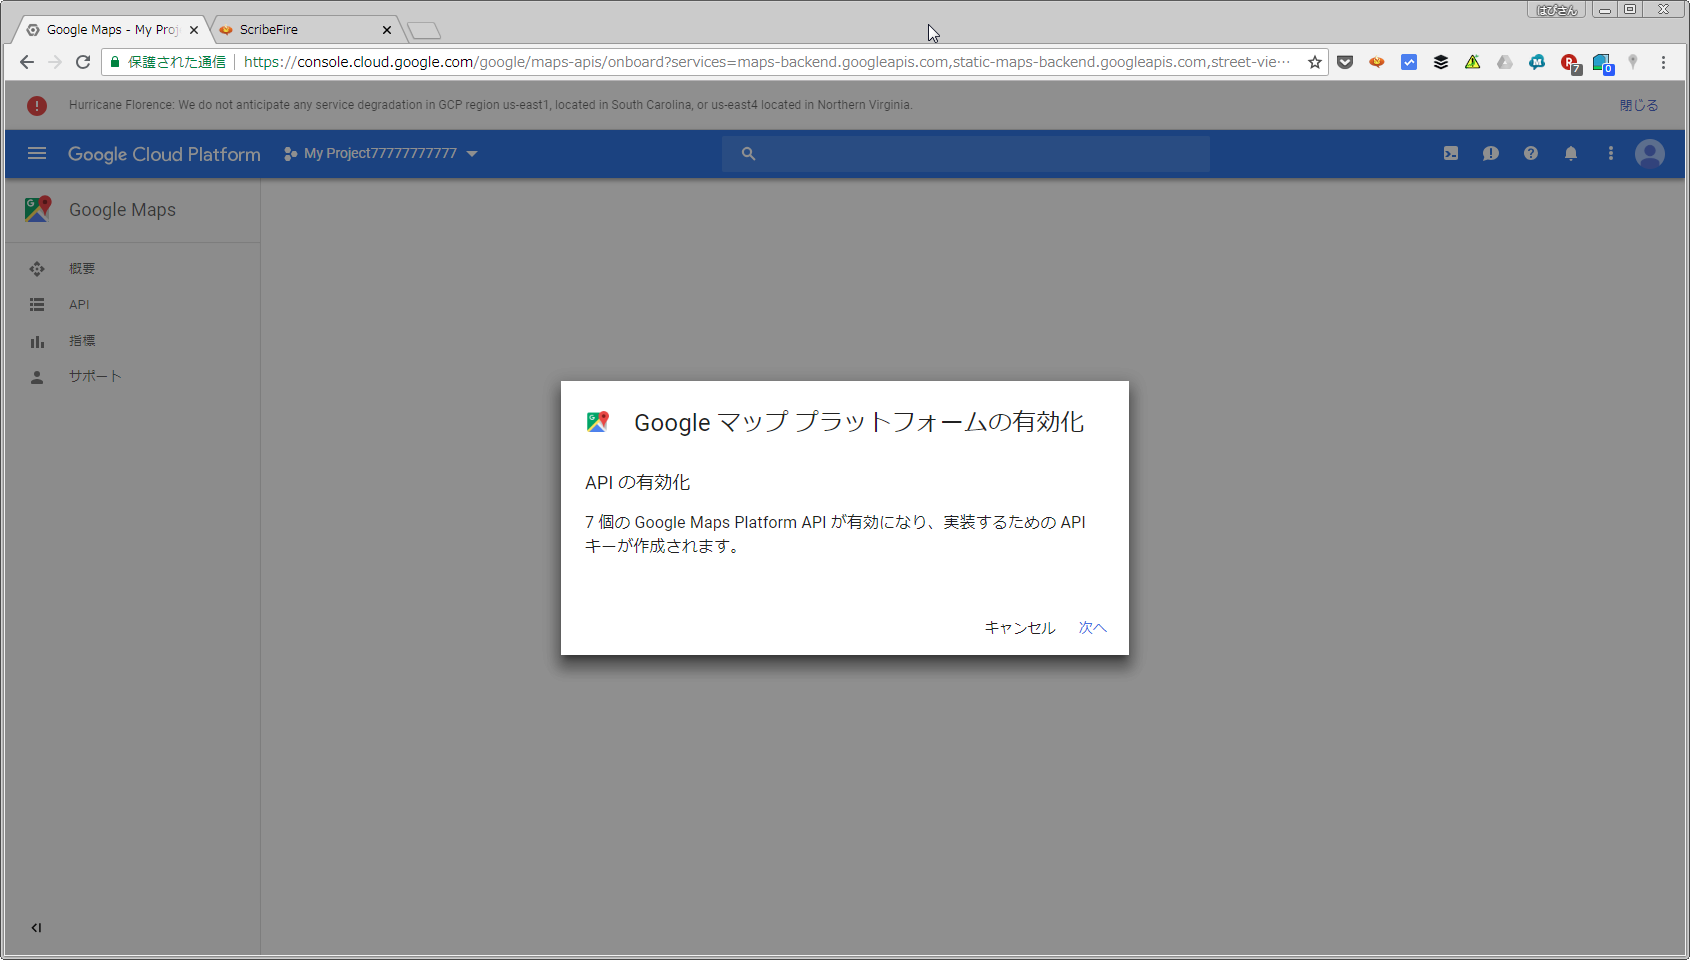
Task: Open the help question mark icon
Action: point(1531,153)
